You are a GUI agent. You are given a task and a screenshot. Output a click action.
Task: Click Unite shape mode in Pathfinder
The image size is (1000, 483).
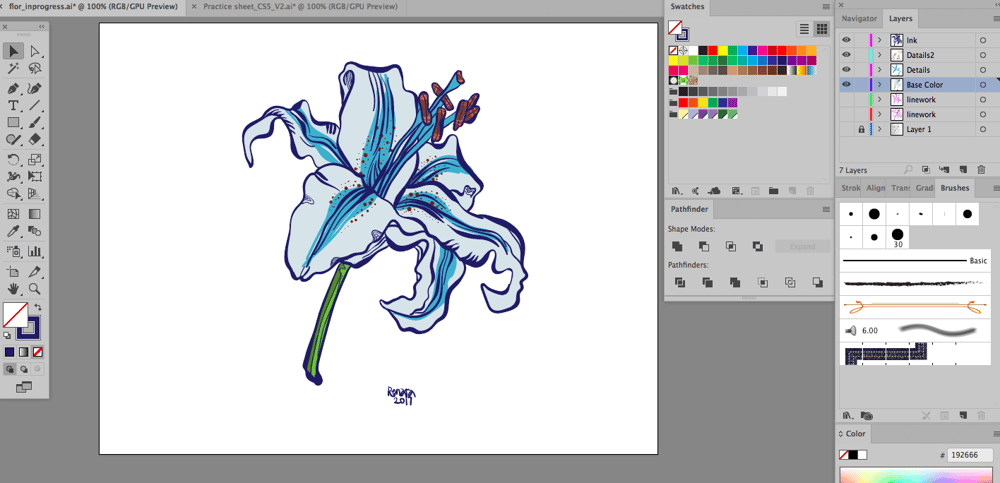click(677, 246)
